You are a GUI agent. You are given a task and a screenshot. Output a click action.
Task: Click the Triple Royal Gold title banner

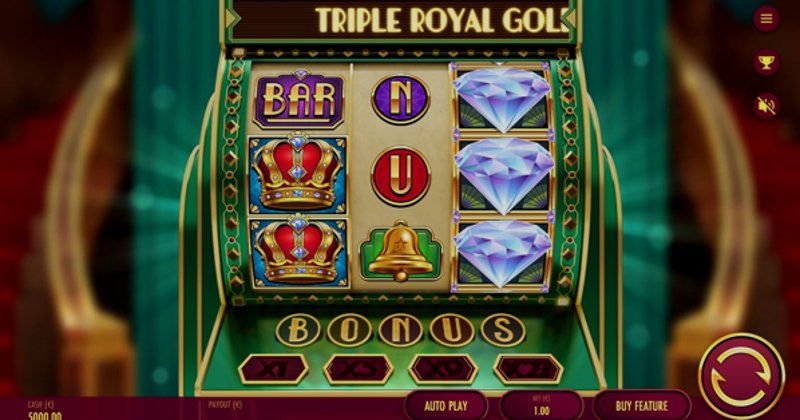pos(401,20)
